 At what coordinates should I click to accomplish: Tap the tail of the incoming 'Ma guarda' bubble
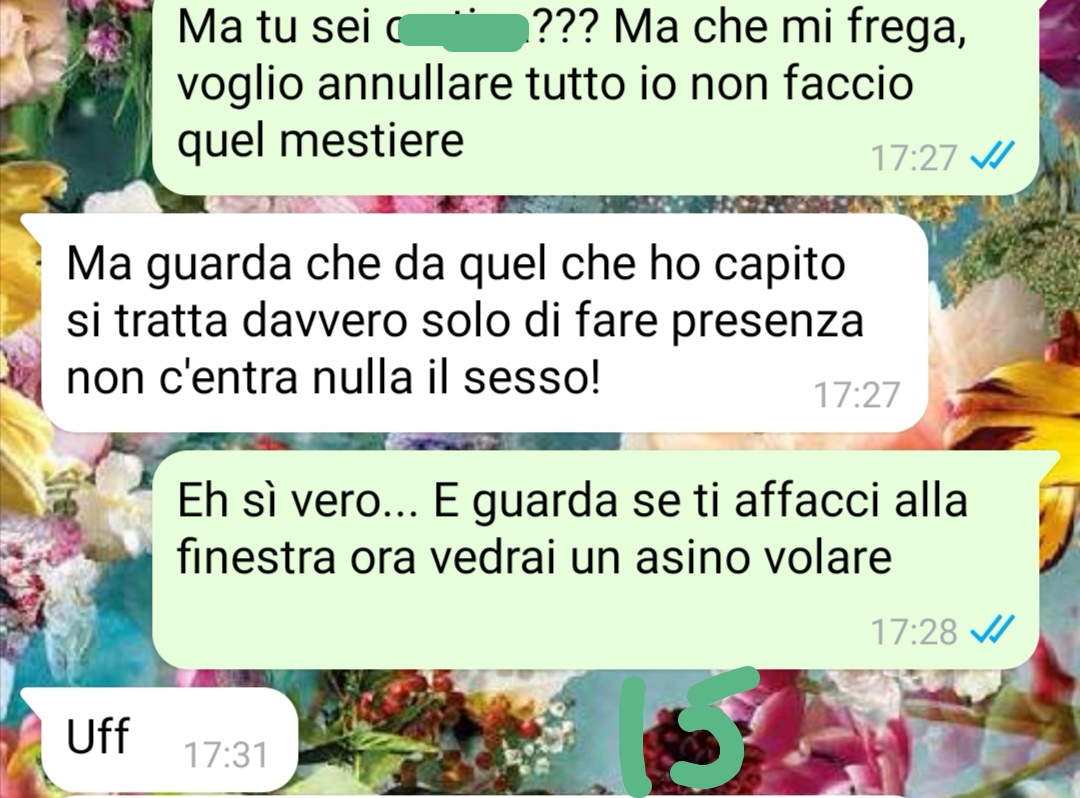32,224
